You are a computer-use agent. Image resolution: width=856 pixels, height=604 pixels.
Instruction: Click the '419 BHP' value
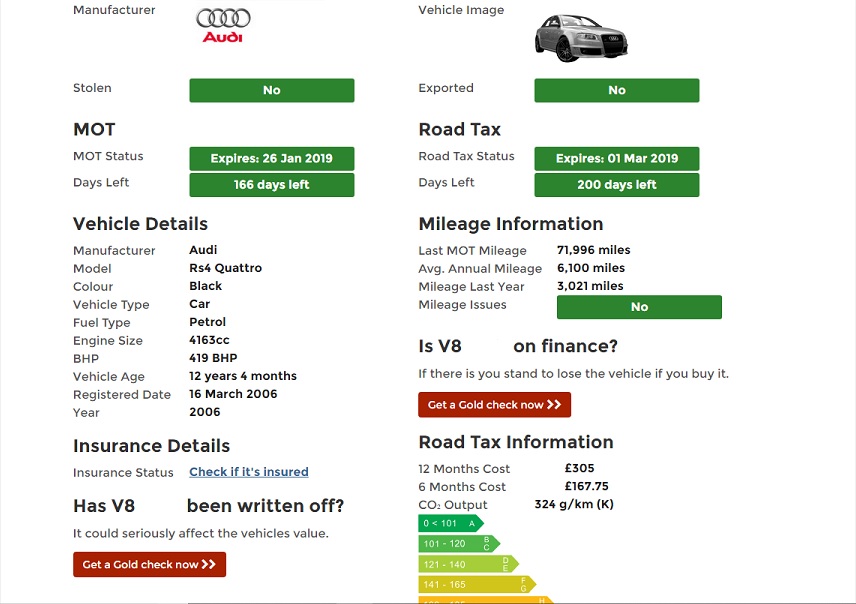point(213,358)
